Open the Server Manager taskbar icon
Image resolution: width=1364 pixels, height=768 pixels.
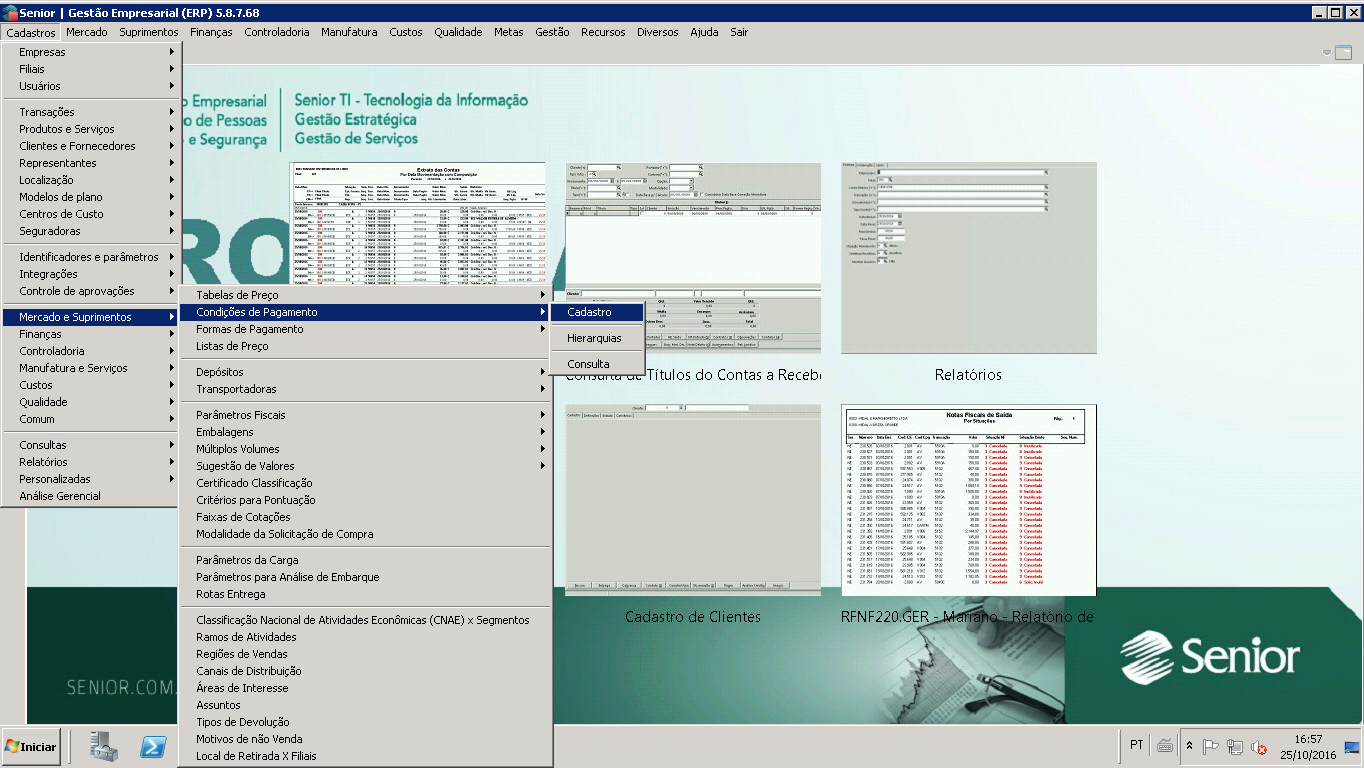pos(104,746)
